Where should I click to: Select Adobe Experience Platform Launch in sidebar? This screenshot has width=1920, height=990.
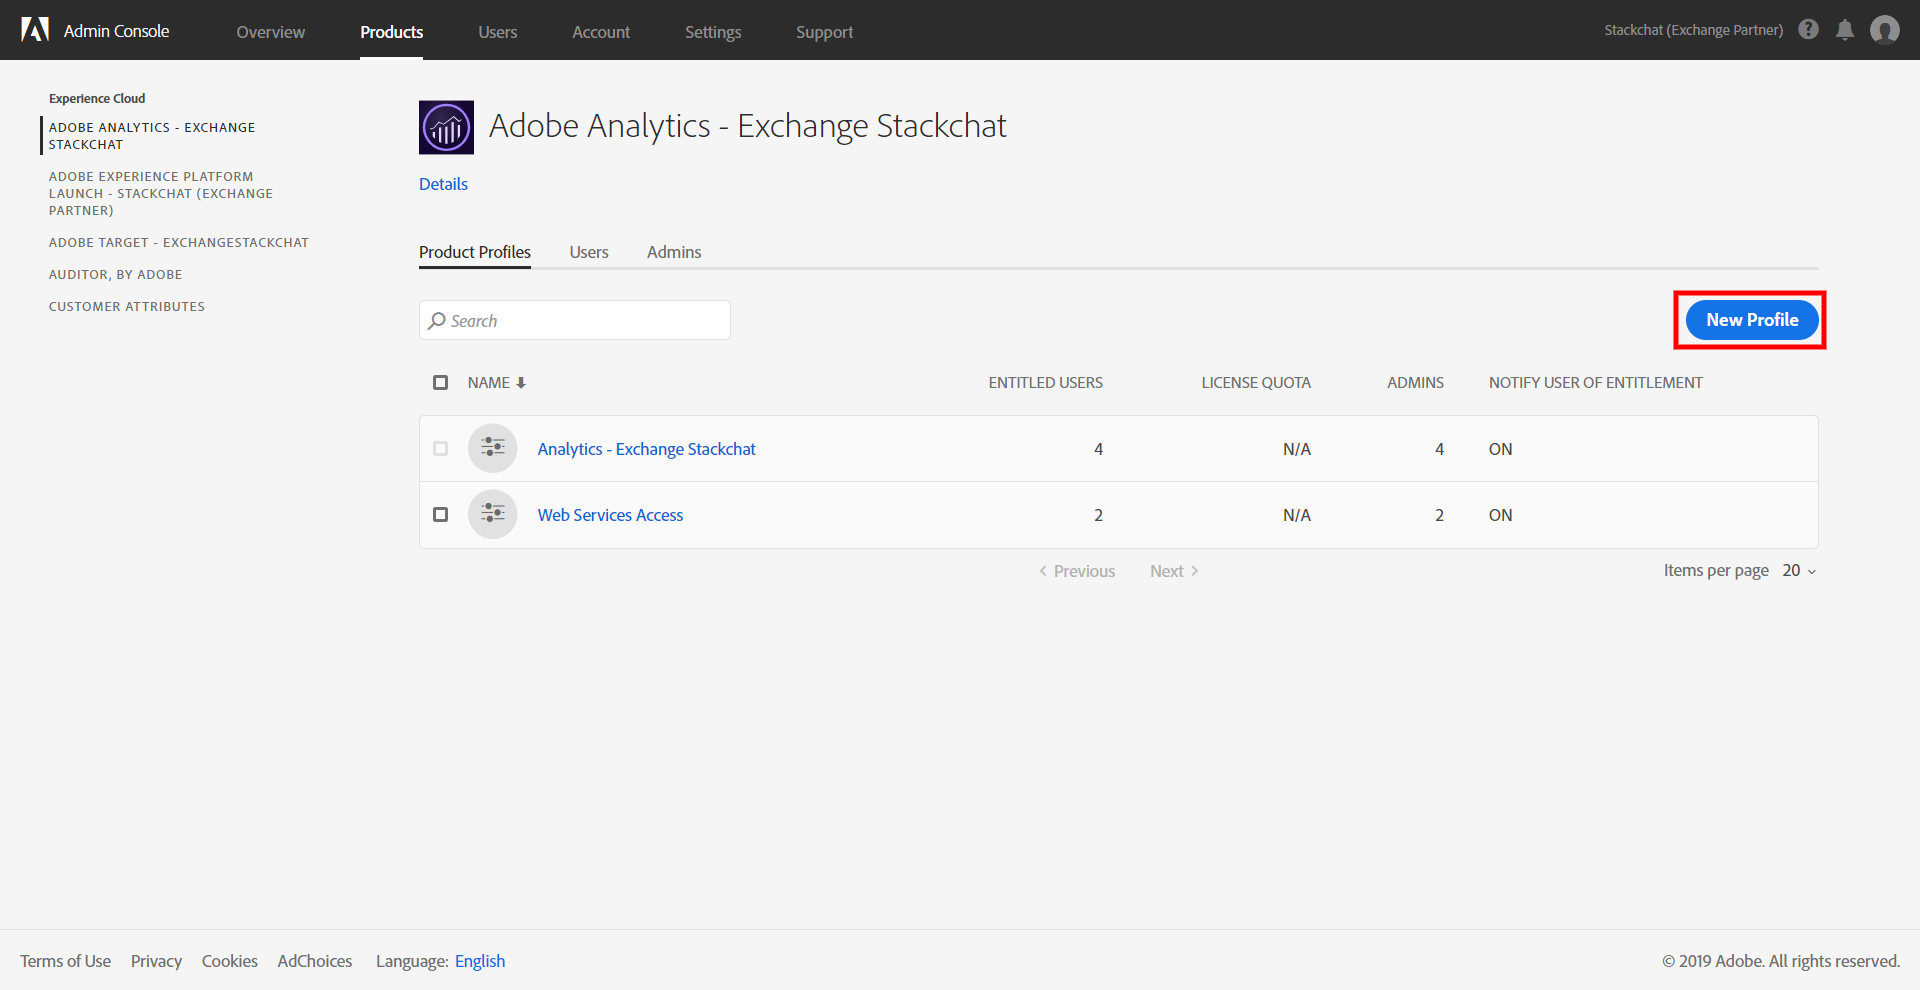click(x=161, y=193)
